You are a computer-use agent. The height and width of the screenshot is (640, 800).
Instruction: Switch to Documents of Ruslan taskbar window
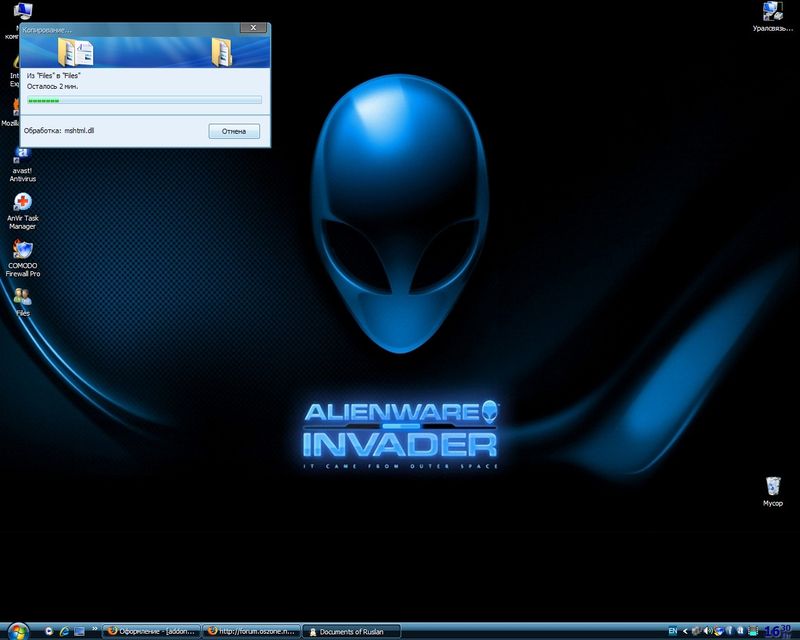tap(352, 631)
